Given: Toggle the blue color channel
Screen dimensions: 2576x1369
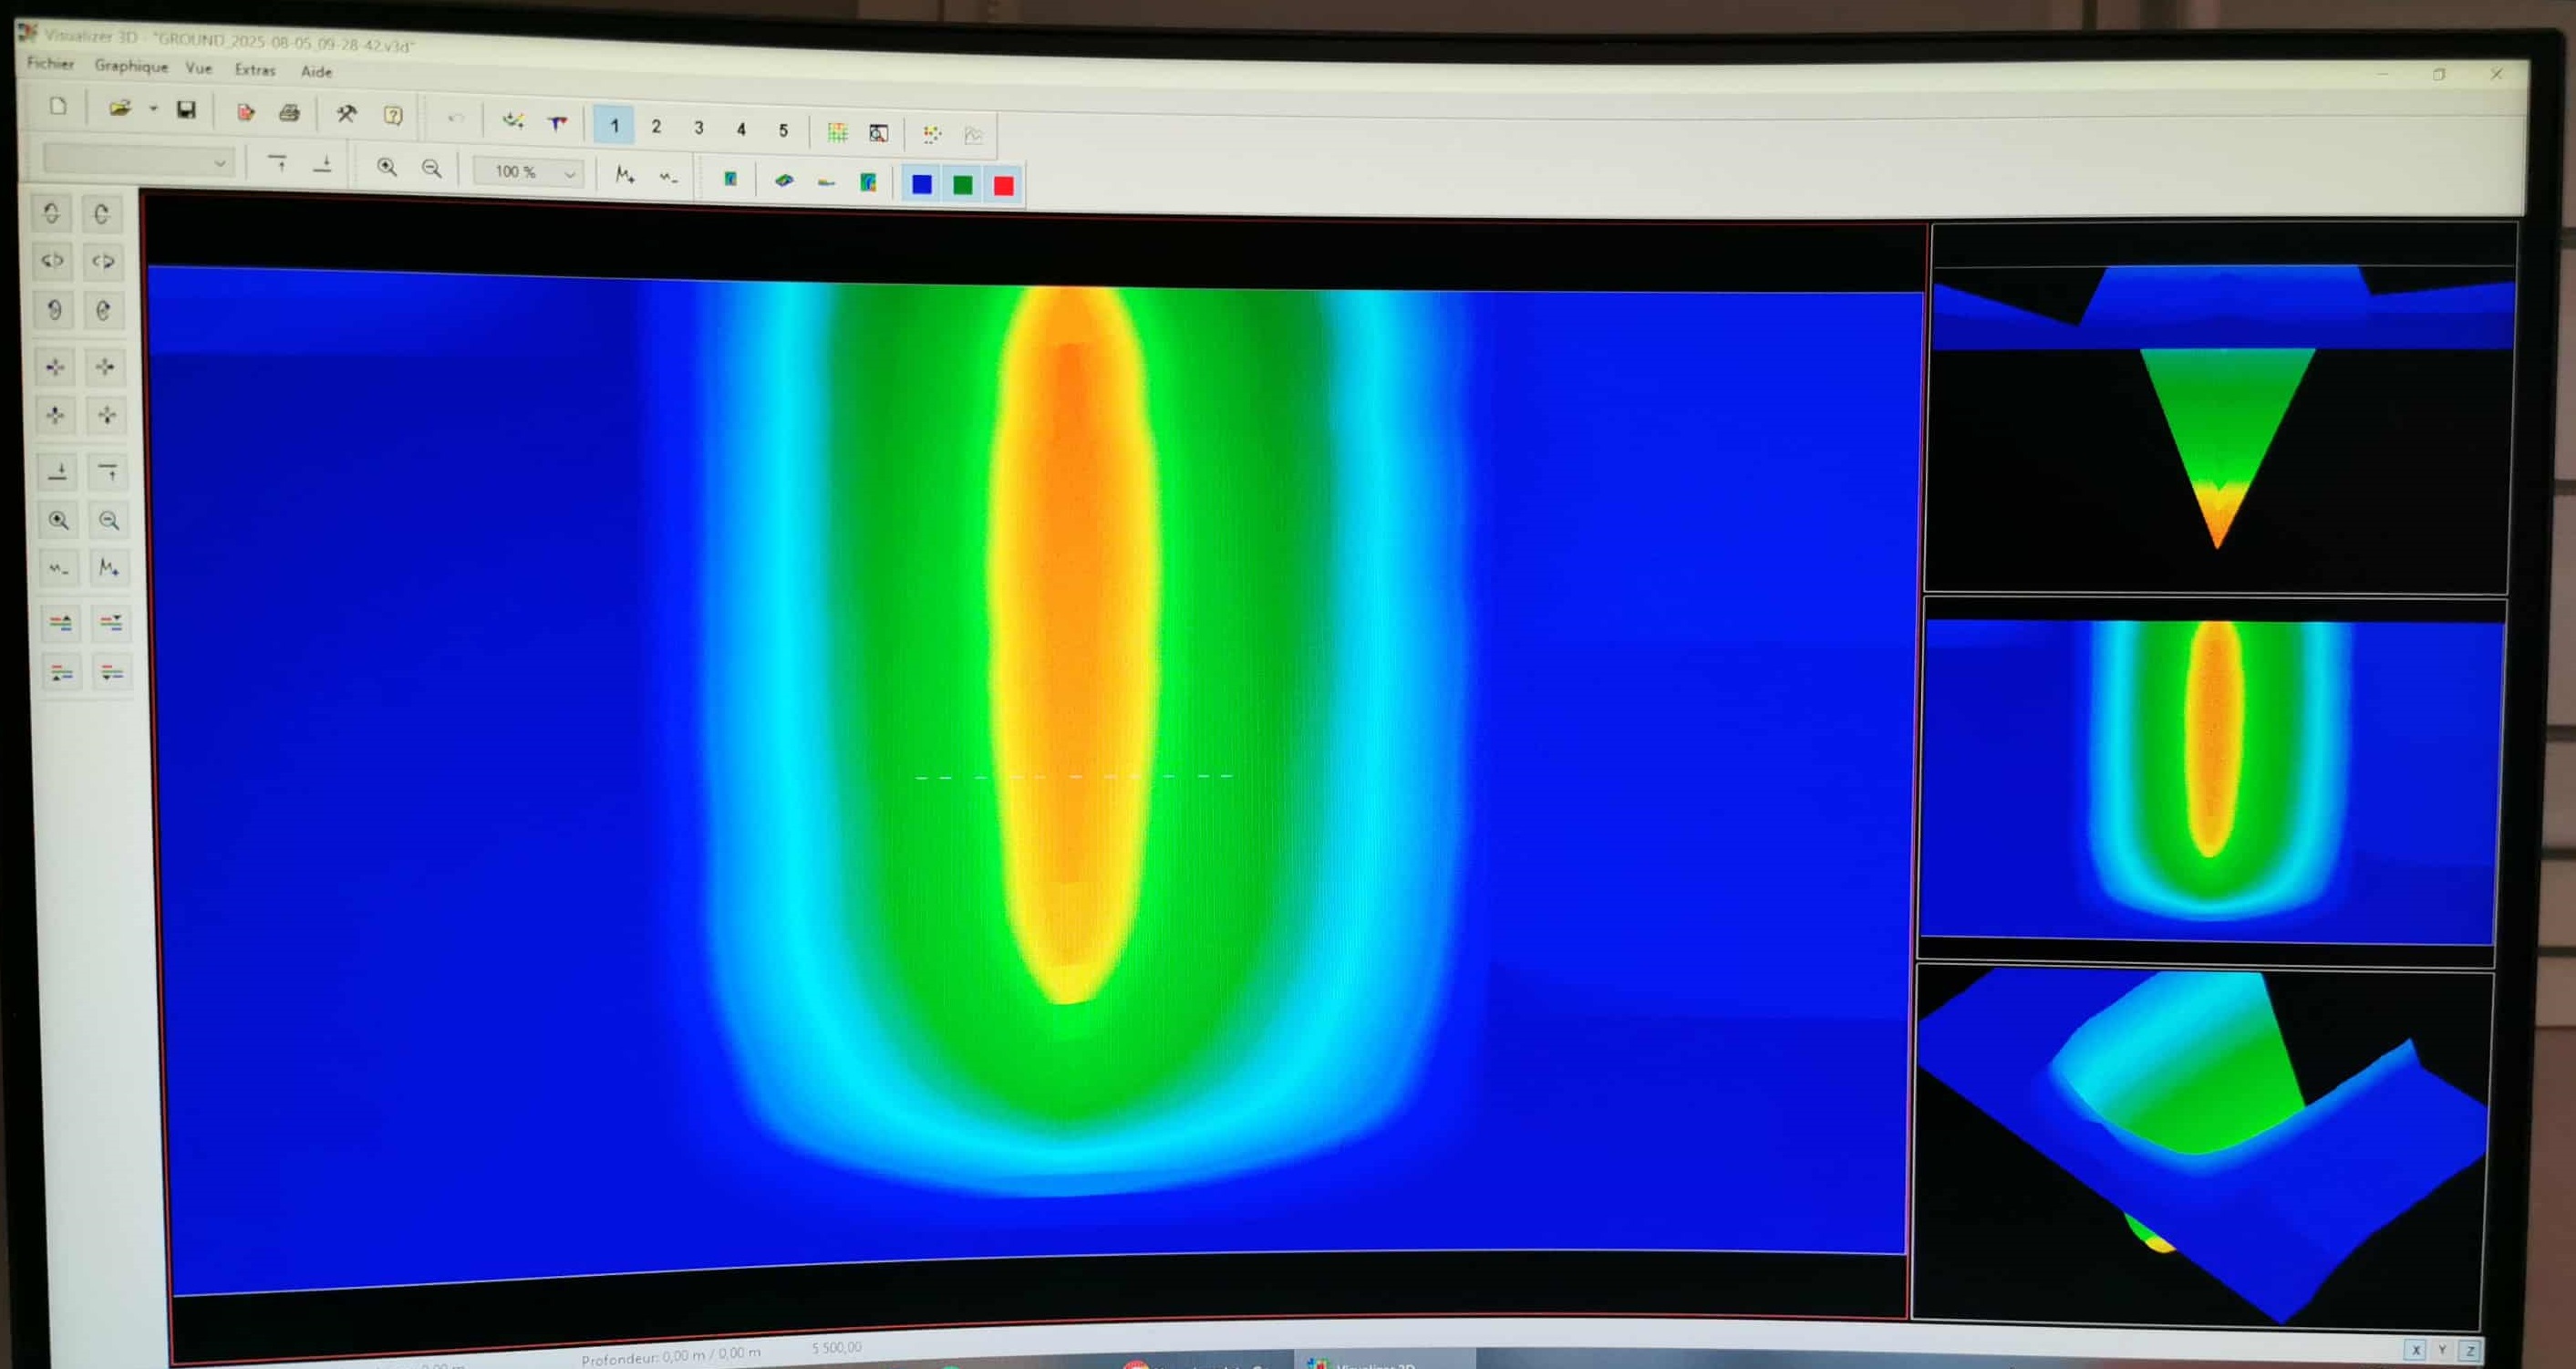Looking at the screenshot, I should coord(922,184).
